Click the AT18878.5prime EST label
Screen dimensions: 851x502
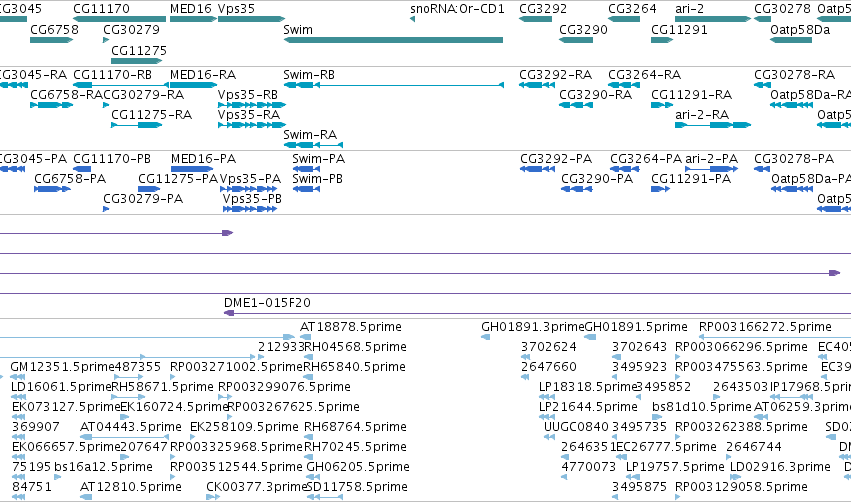(x=351, y=327)
